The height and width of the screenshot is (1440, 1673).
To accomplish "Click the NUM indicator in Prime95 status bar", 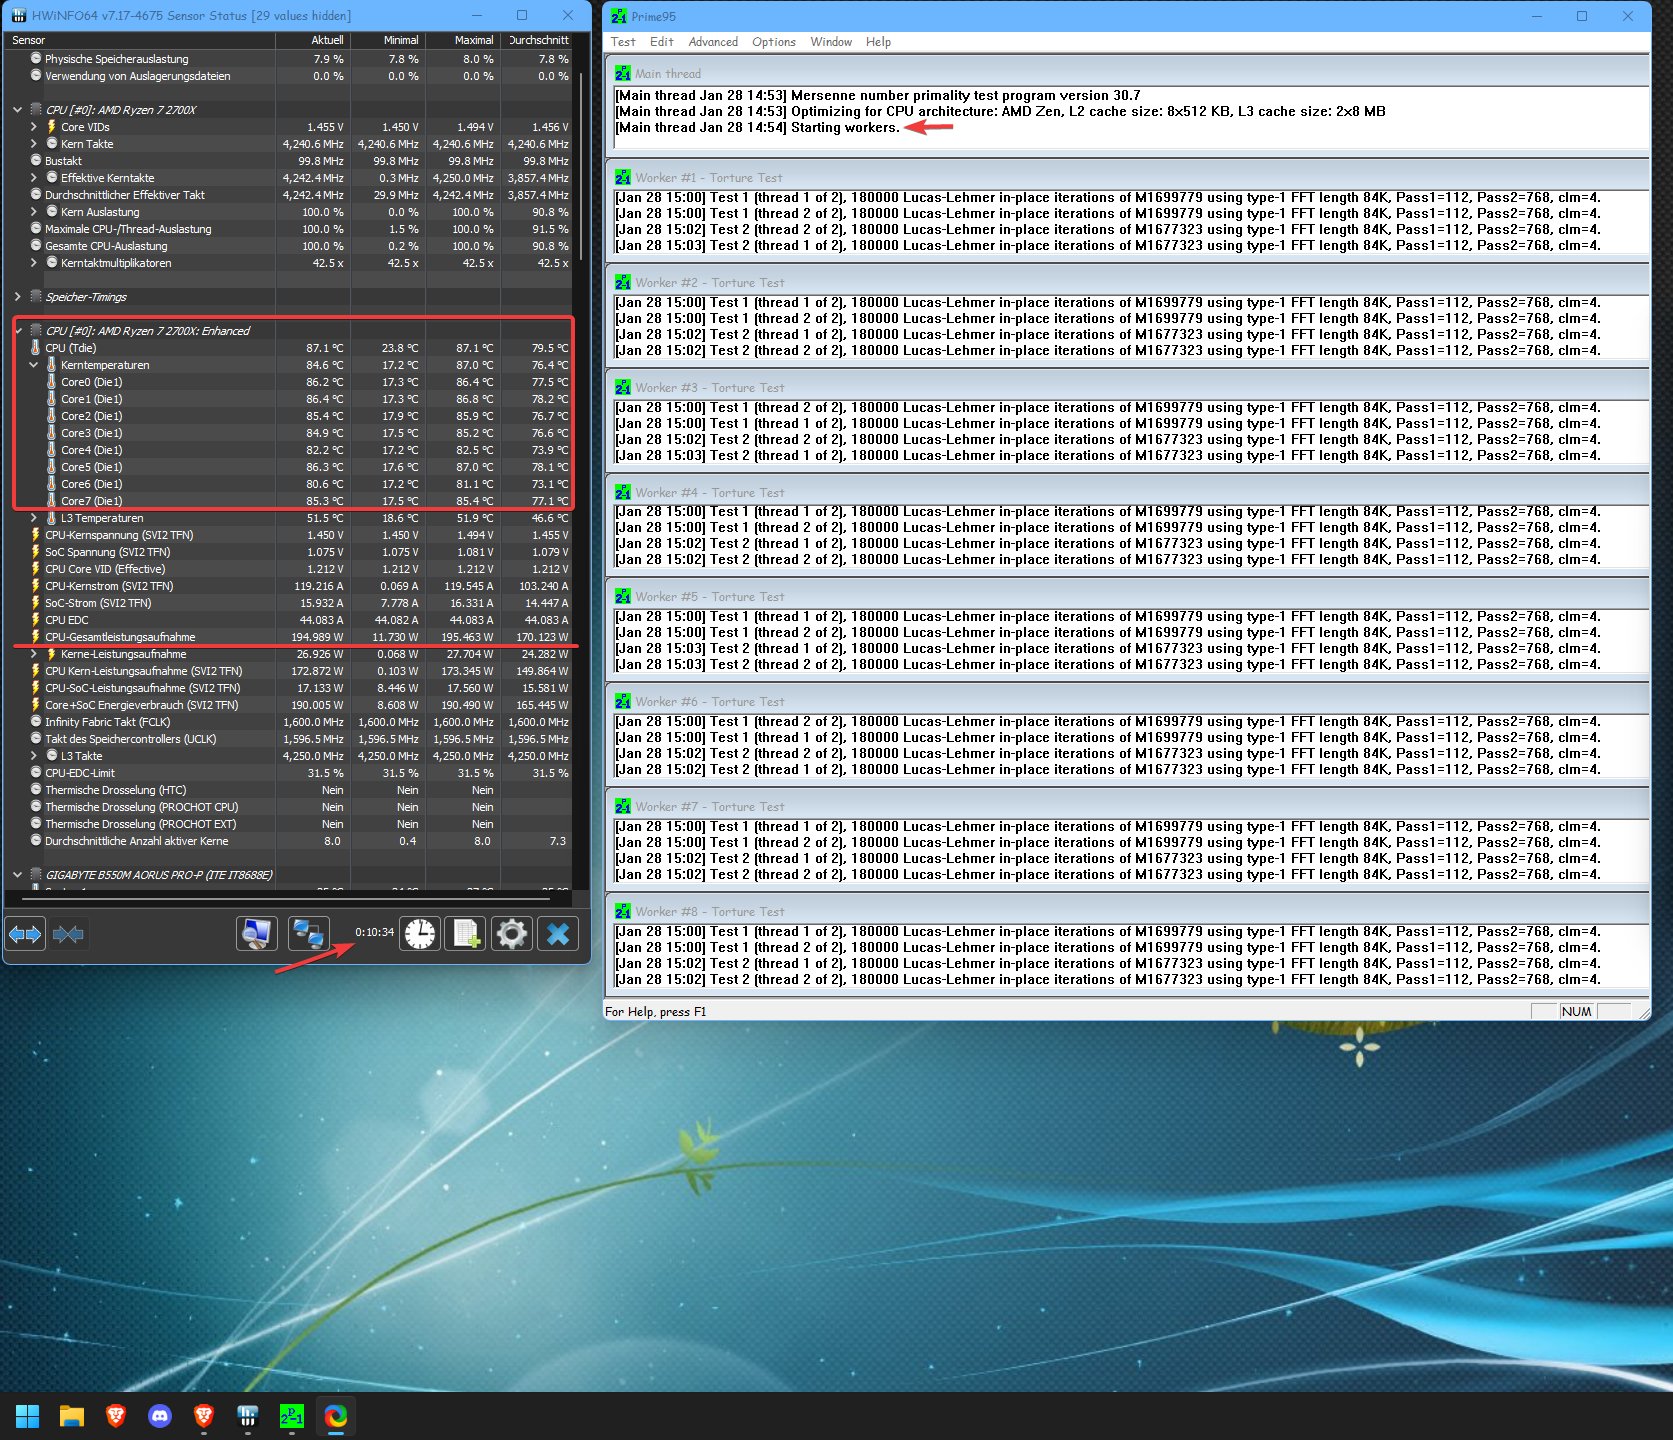I will [1576, 1012].
